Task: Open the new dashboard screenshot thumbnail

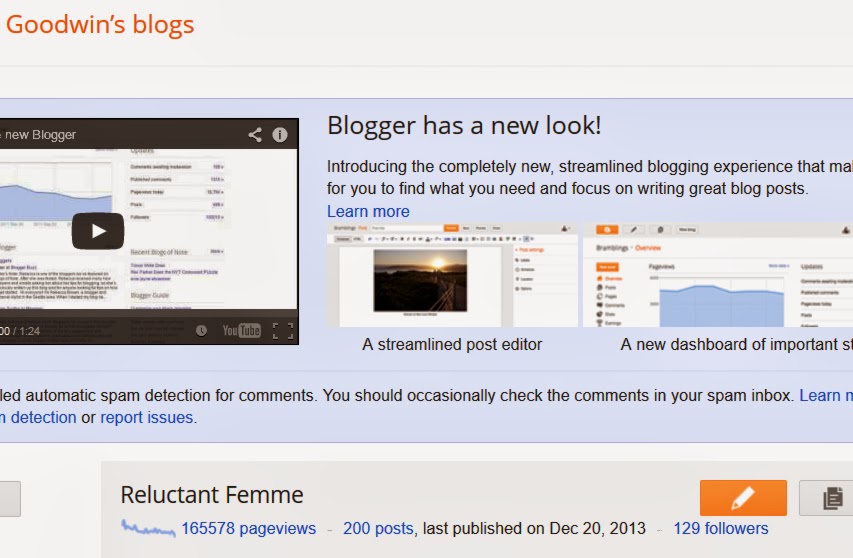Action: coord(718,275)
